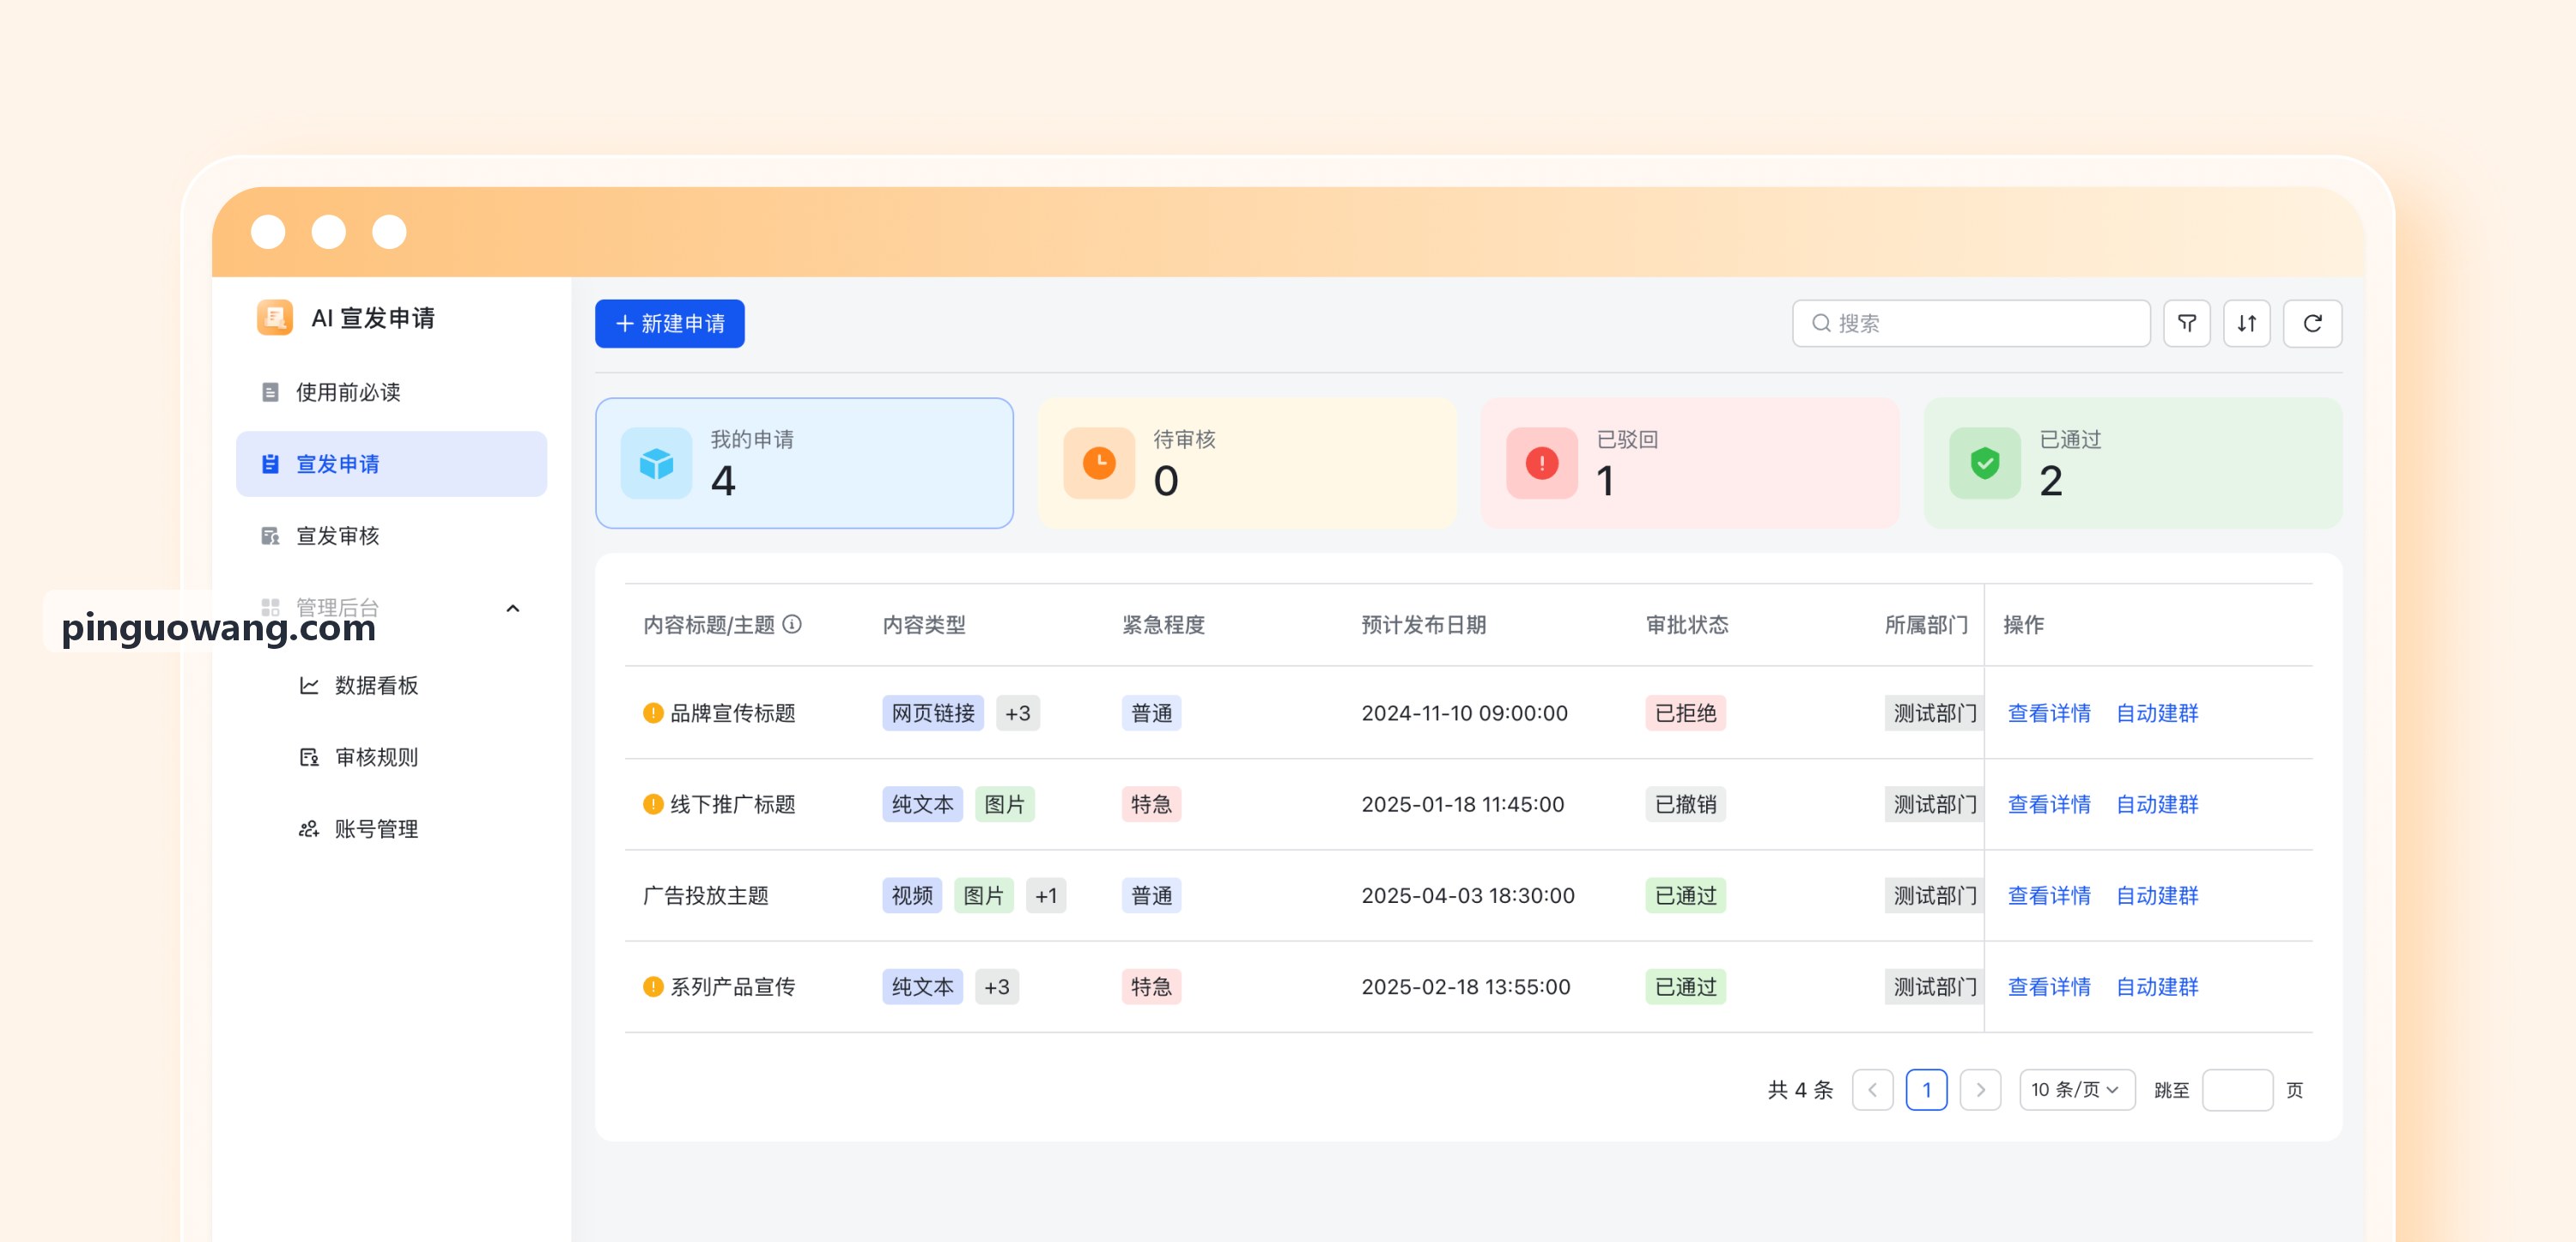Select the 我的申请 summary card
The height and width of the screenshot is (1242, 2576).
point(804,463)
